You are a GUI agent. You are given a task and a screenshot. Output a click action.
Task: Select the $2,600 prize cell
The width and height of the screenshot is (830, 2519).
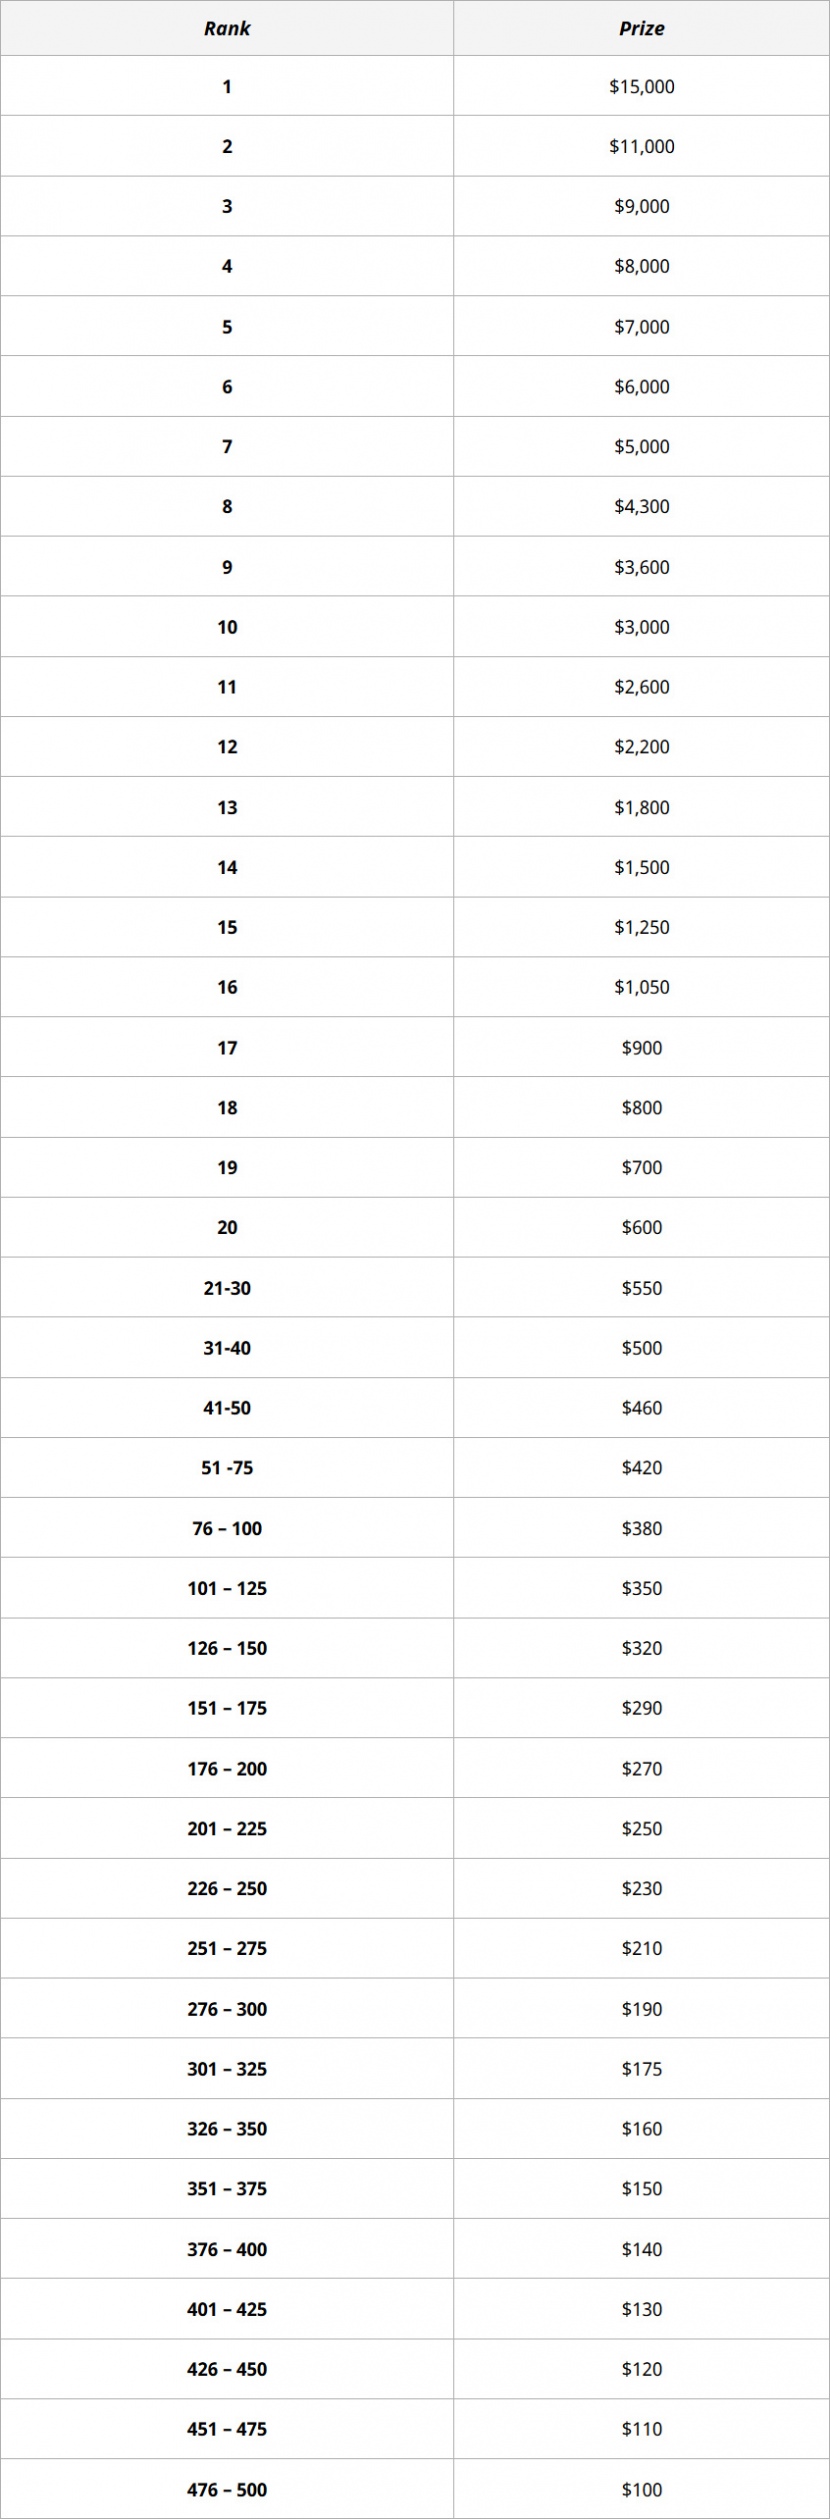[641, 687]
